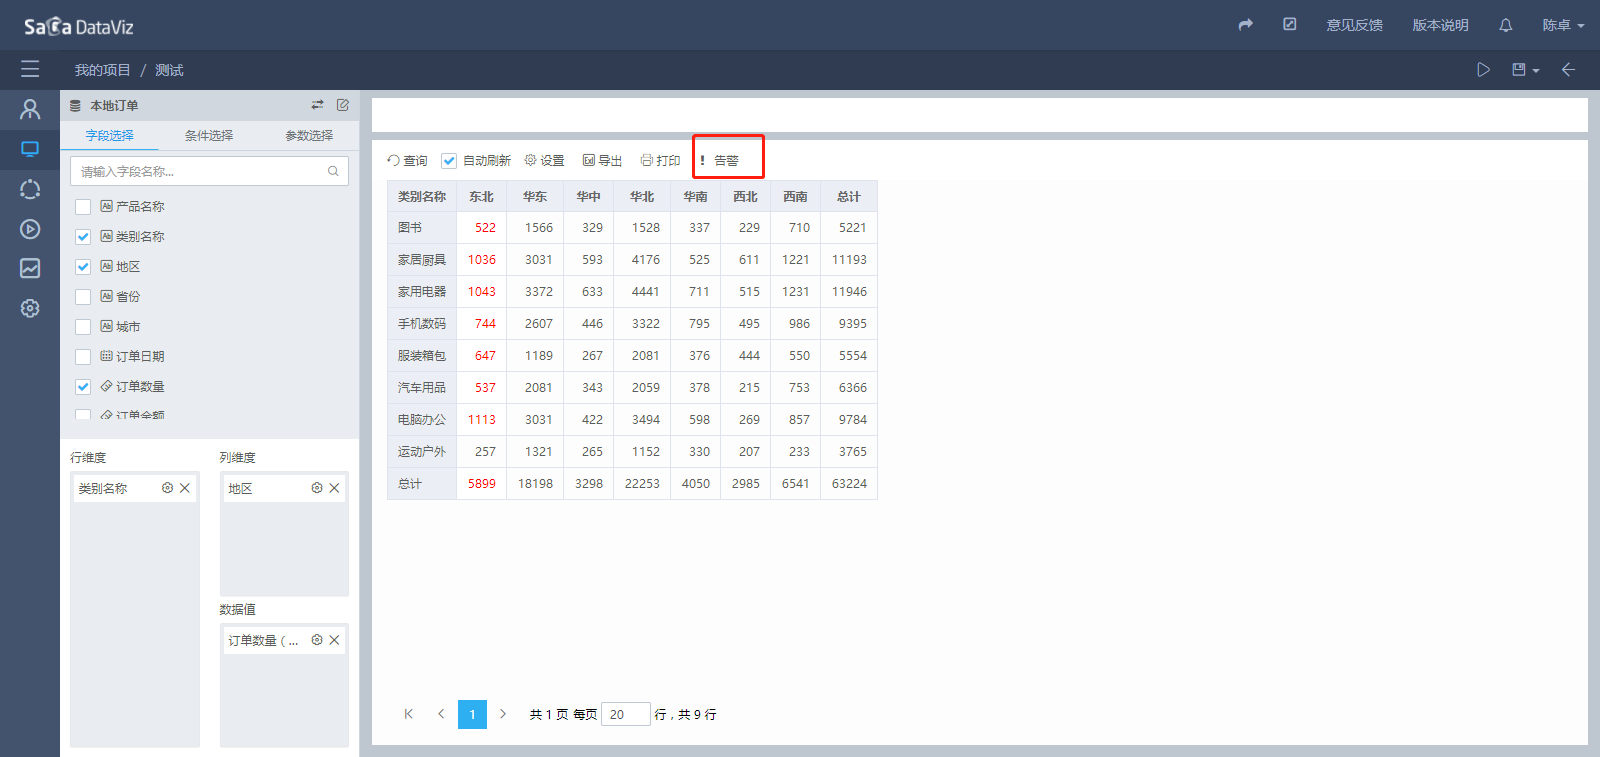This screenshot has height=757, width=1600.
Task: Open the user sidebar icon
Action: point(30,109)
